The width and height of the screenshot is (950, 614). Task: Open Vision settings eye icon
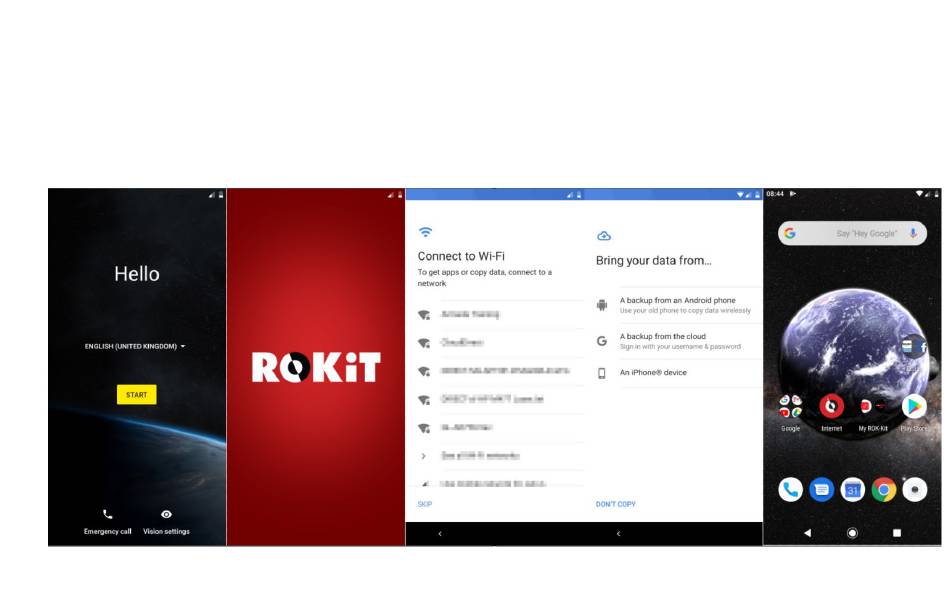(166, 514)
